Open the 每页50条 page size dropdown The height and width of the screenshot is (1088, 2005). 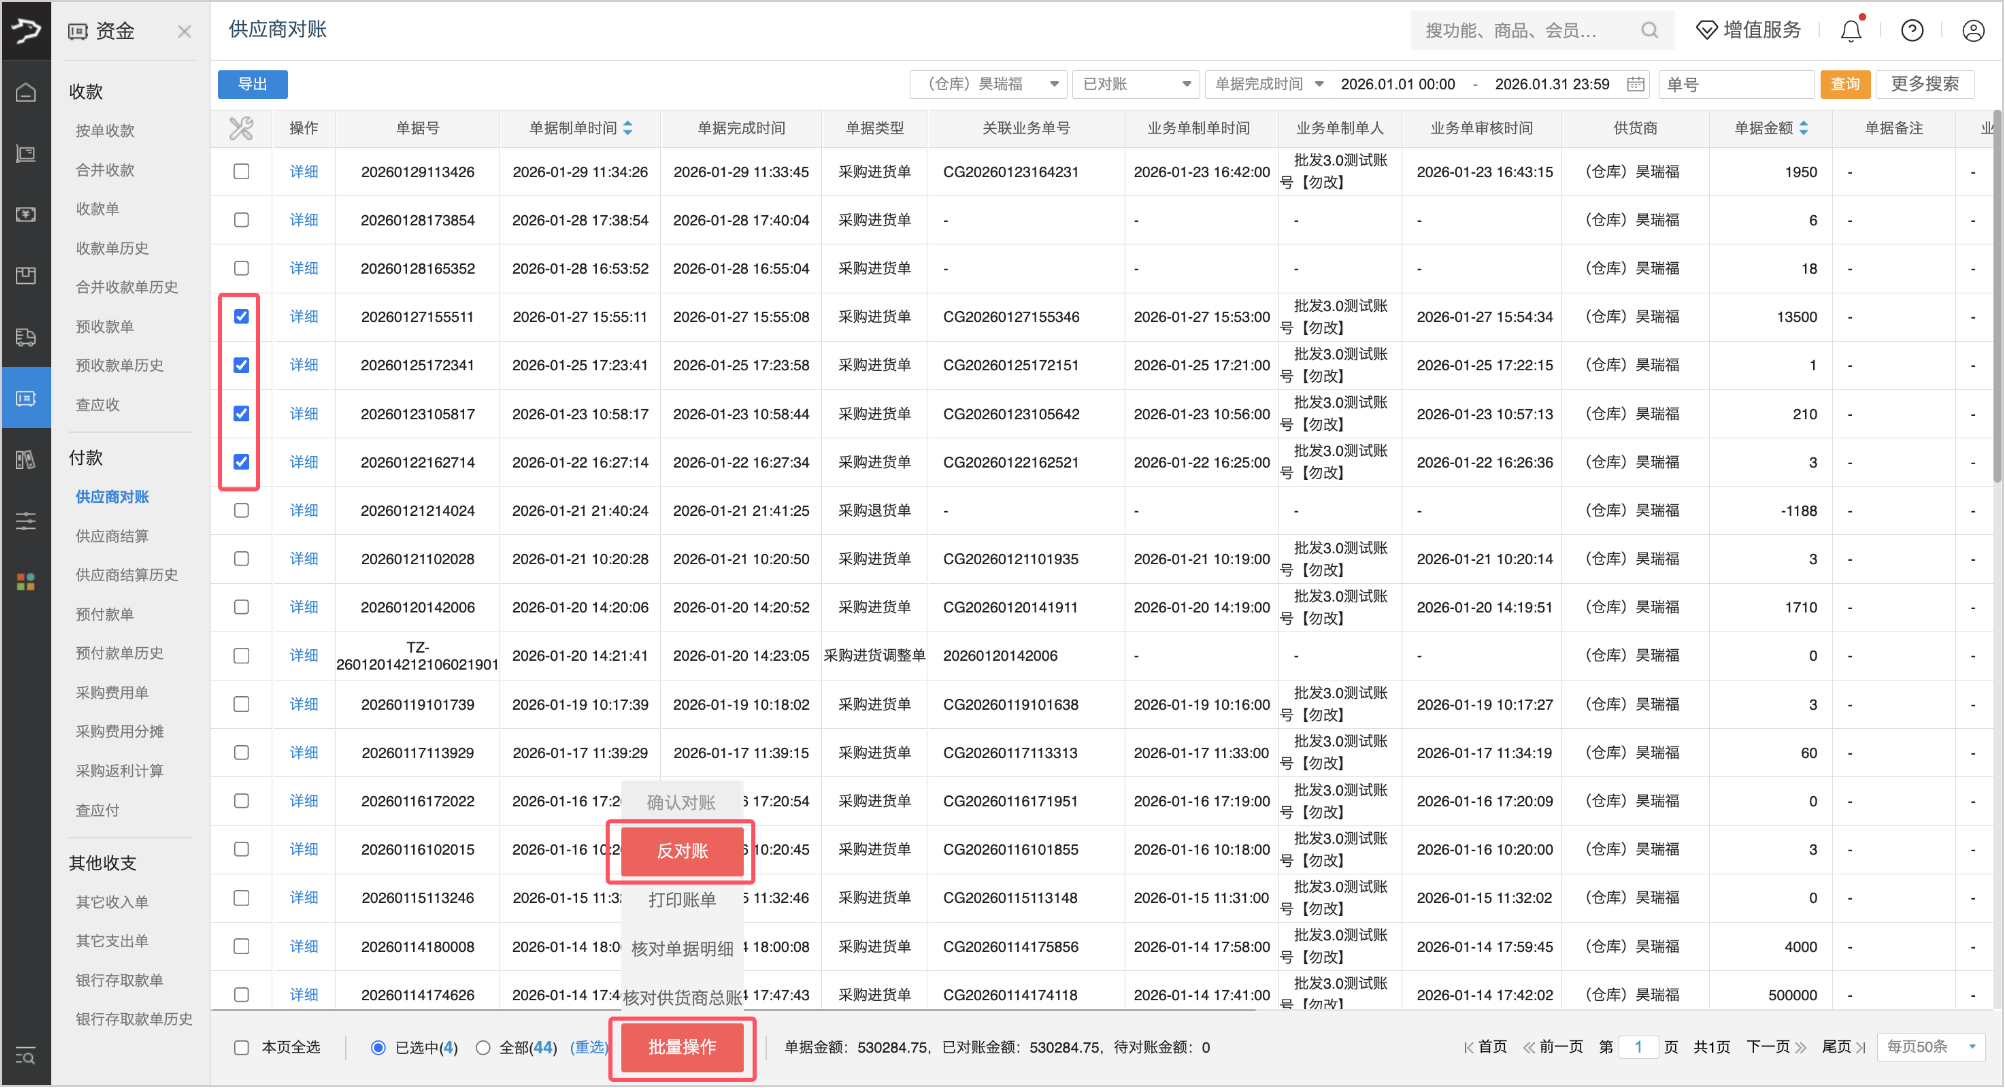(1930, 1047)
